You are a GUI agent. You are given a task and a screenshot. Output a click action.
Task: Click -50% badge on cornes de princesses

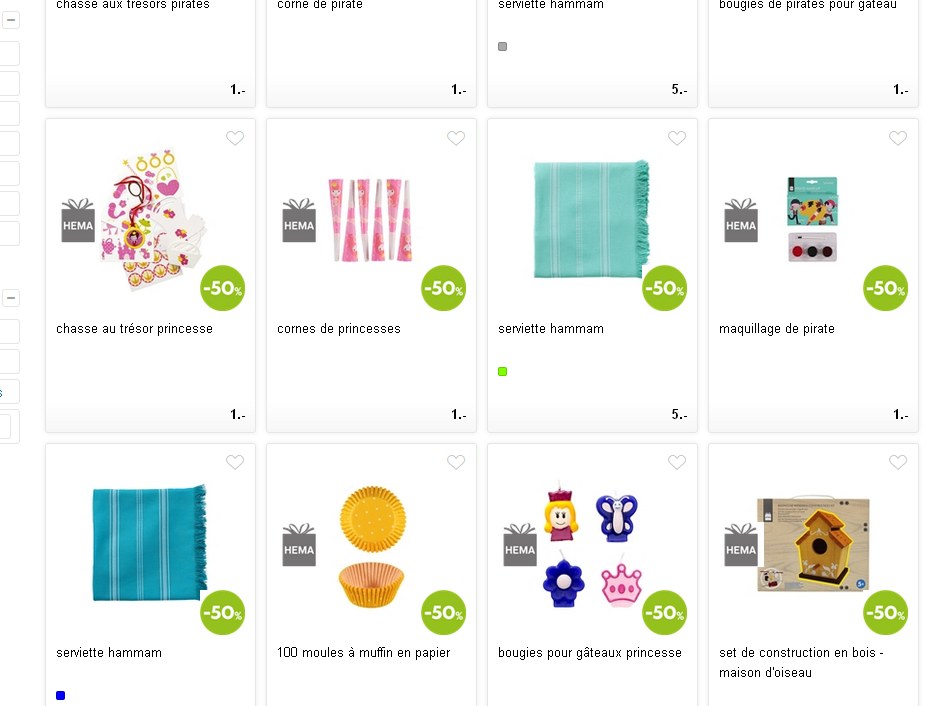(443, 288)
